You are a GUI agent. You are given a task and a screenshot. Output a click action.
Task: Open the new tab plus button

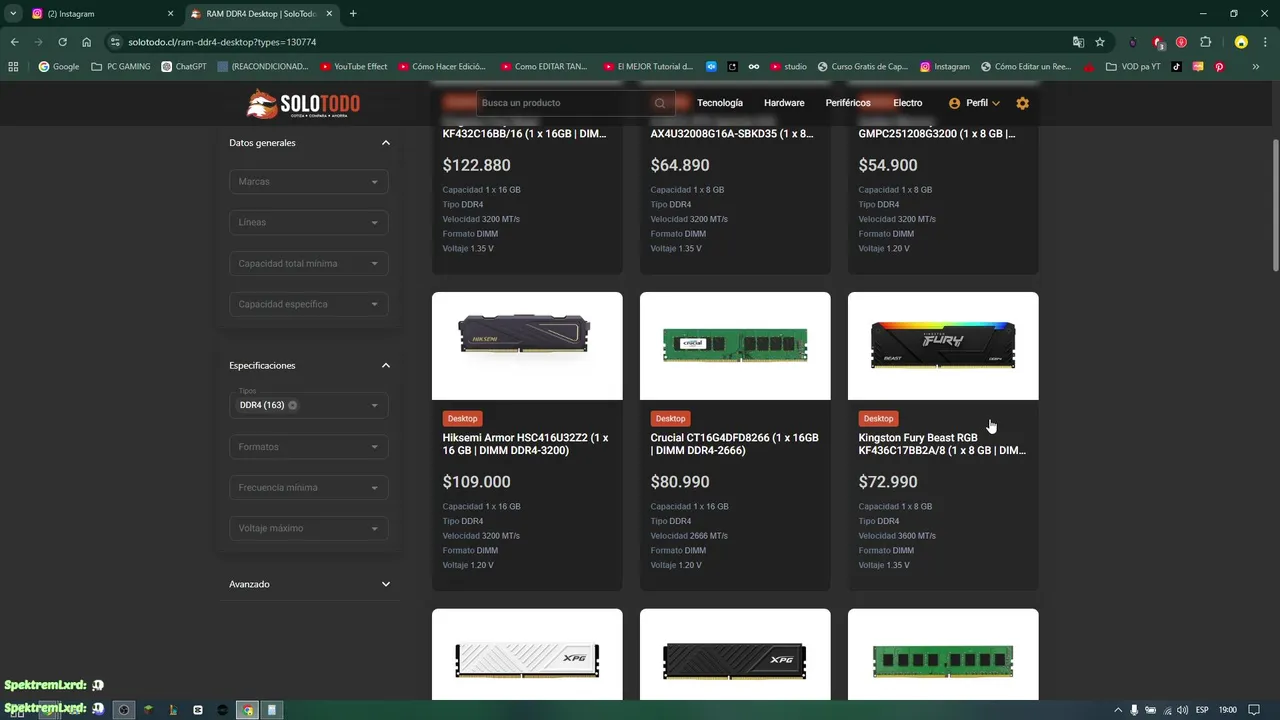[x=353, y=14]
